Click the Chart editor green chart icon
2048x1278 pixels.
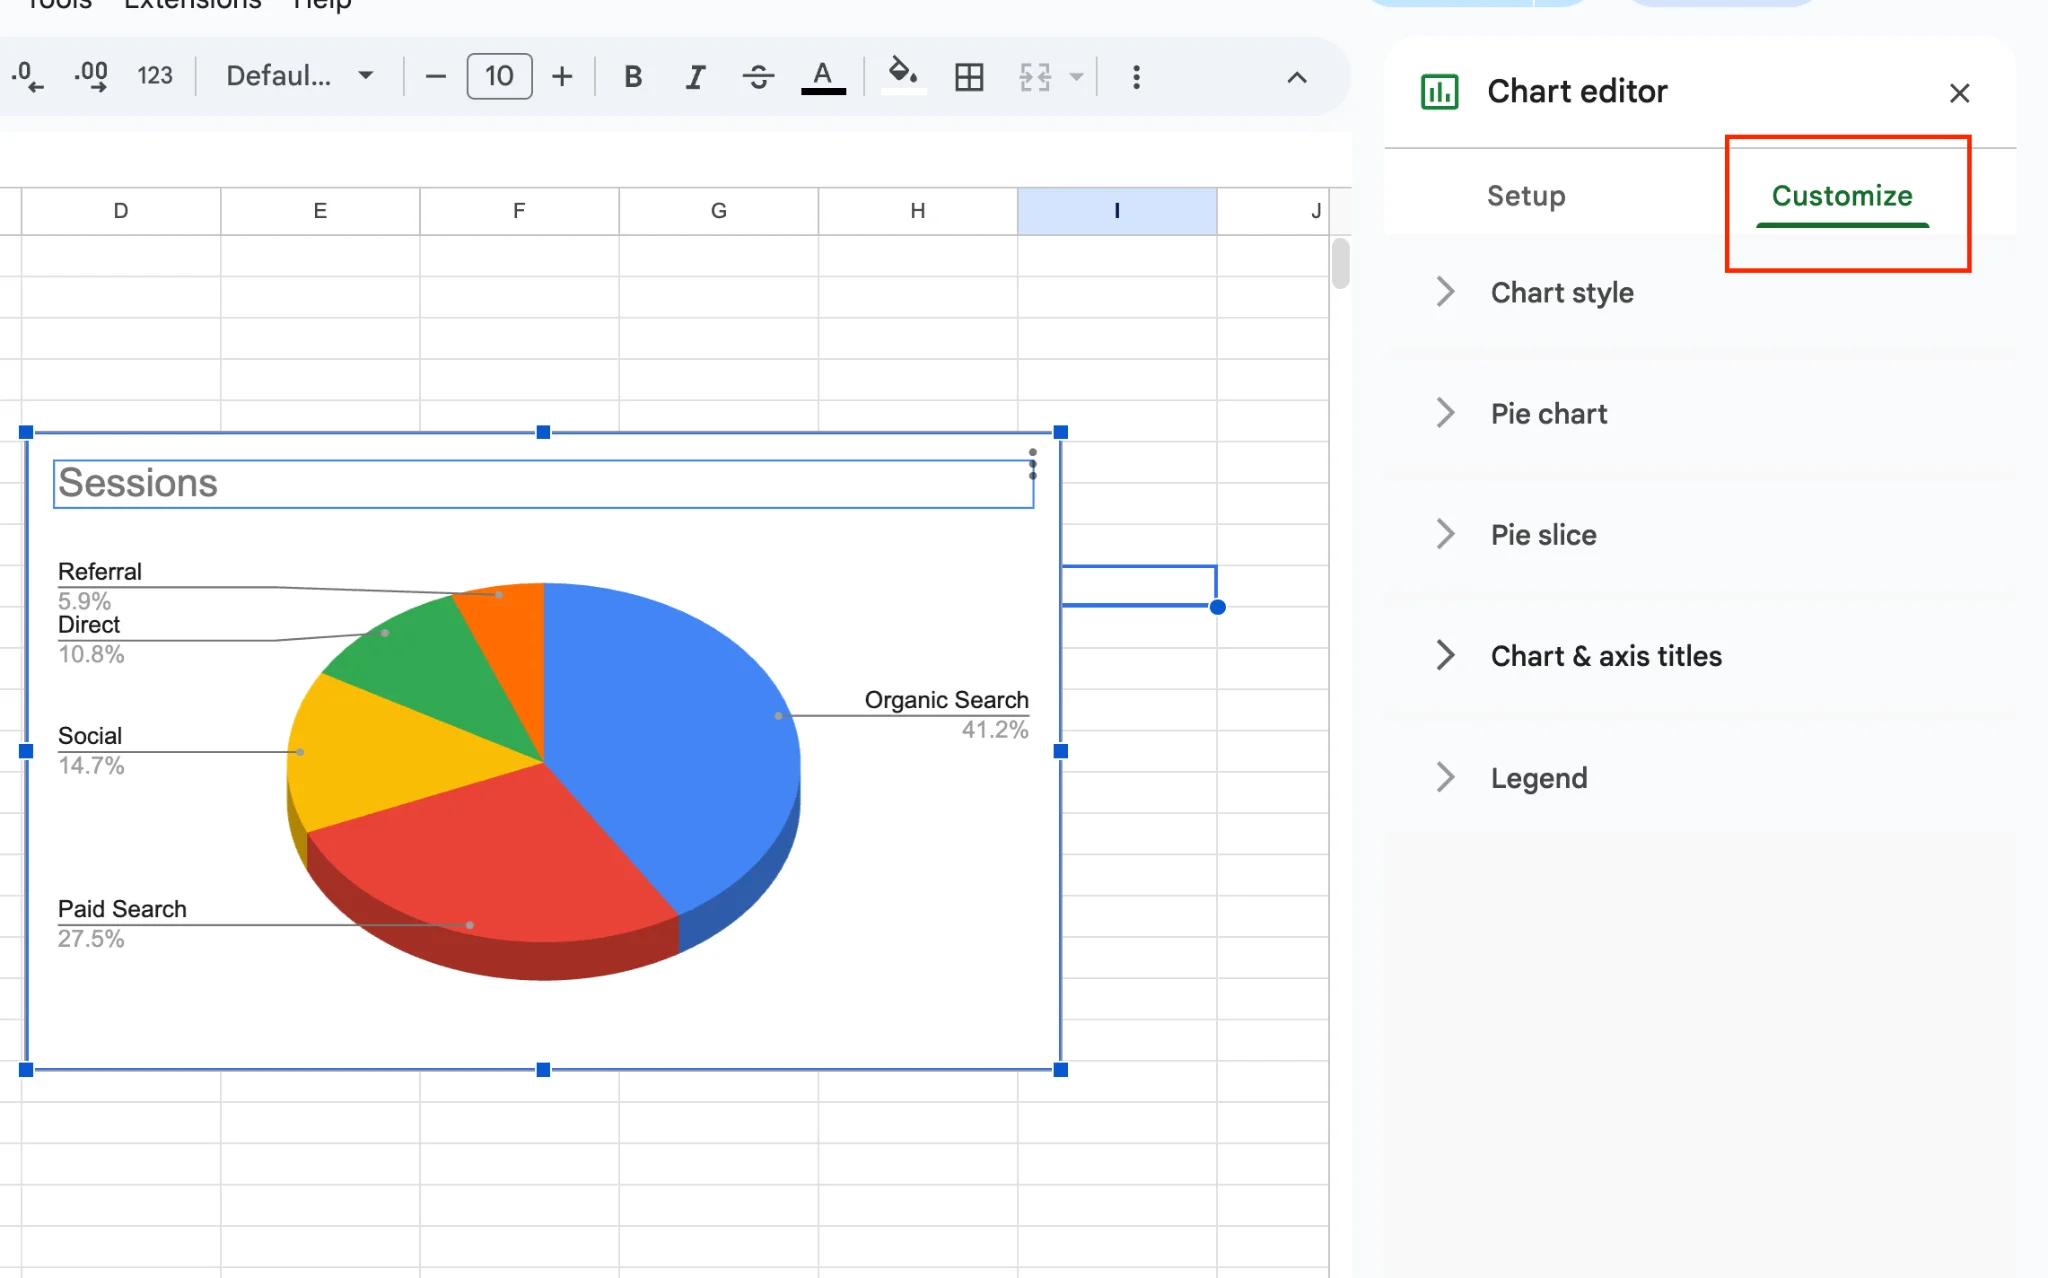click(x=1440, y=92)
